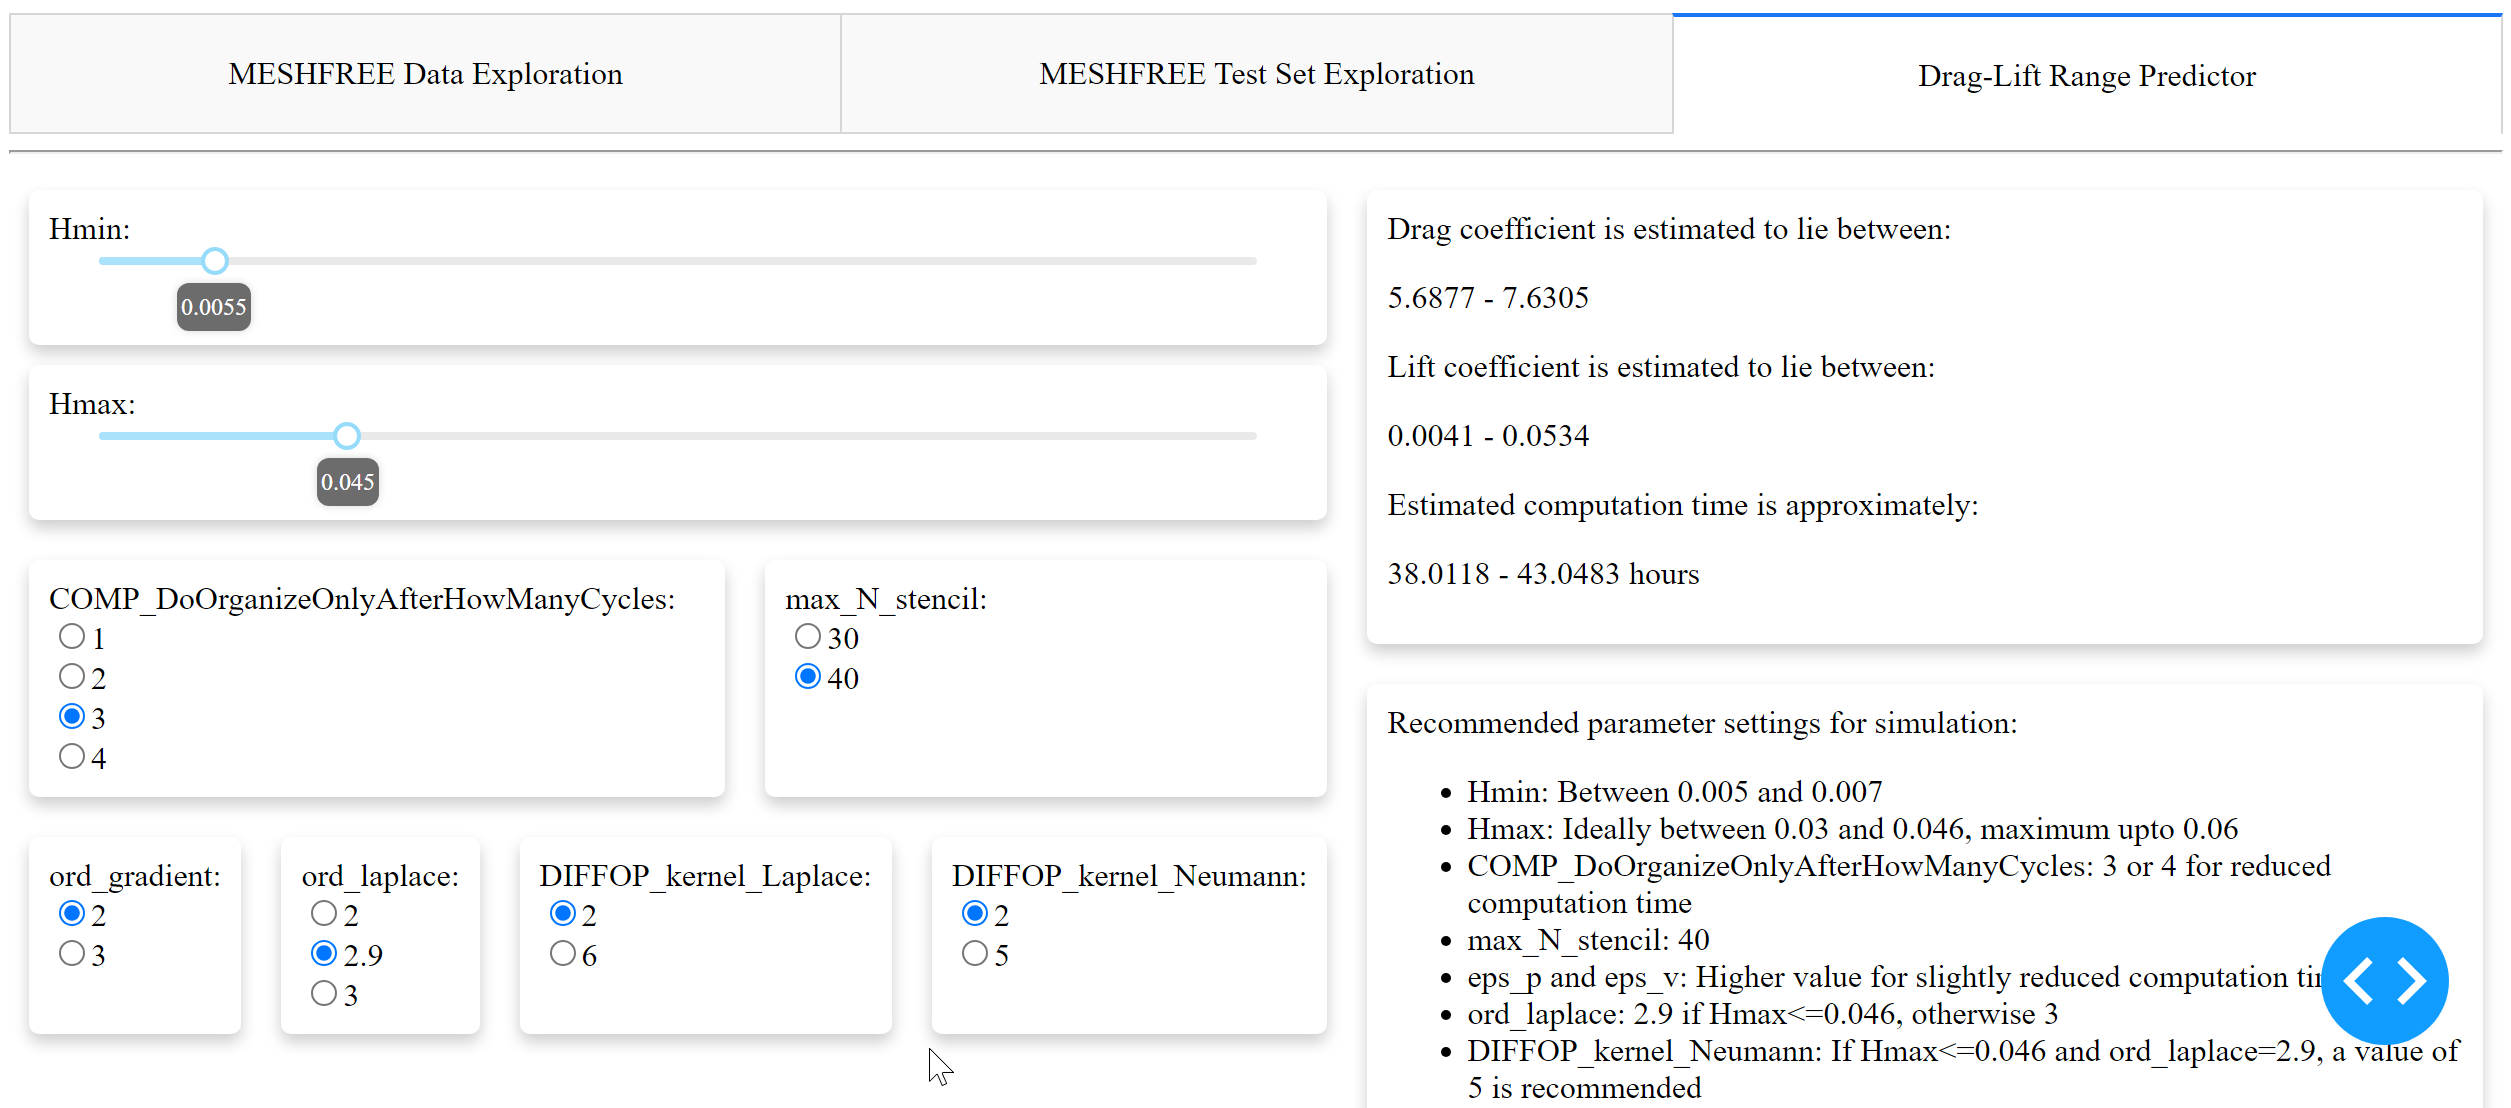
Task: Select 1 for COMP_DoOrganizeOnlyAfterHowManyCycles
Action: click(72, 637)
